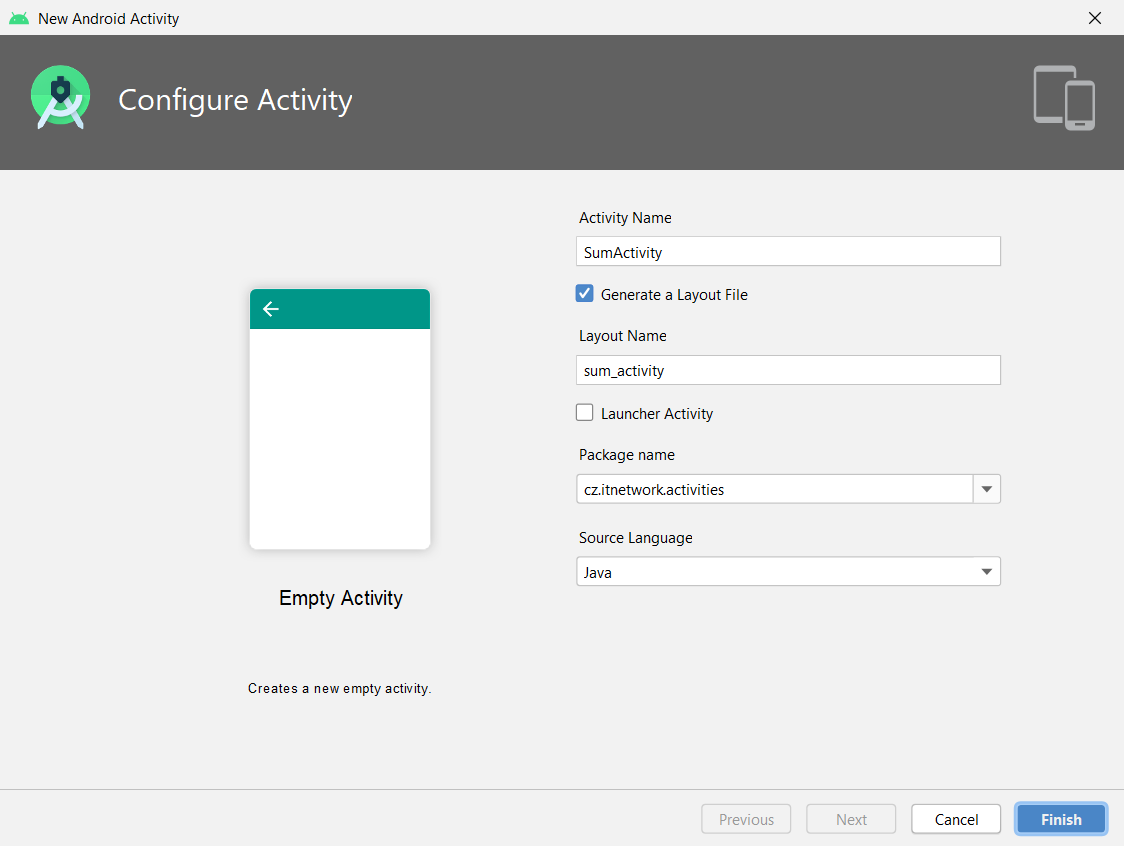
Task: Expand the Package name dropdown
Action: pos(987,489)
